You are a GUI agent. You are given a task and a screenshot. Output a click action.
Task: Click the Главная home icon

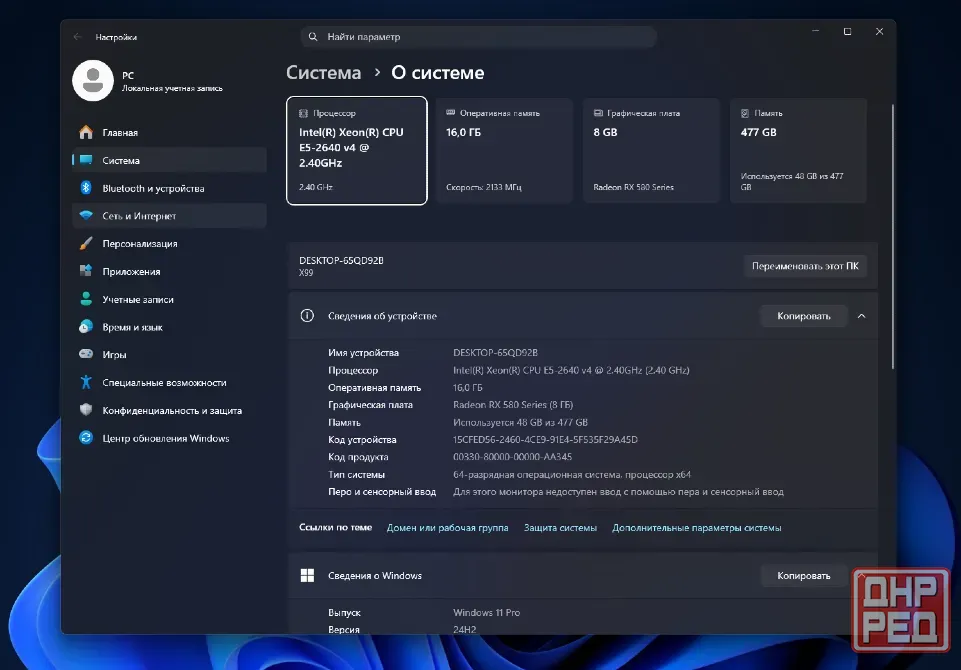(86, 132)
